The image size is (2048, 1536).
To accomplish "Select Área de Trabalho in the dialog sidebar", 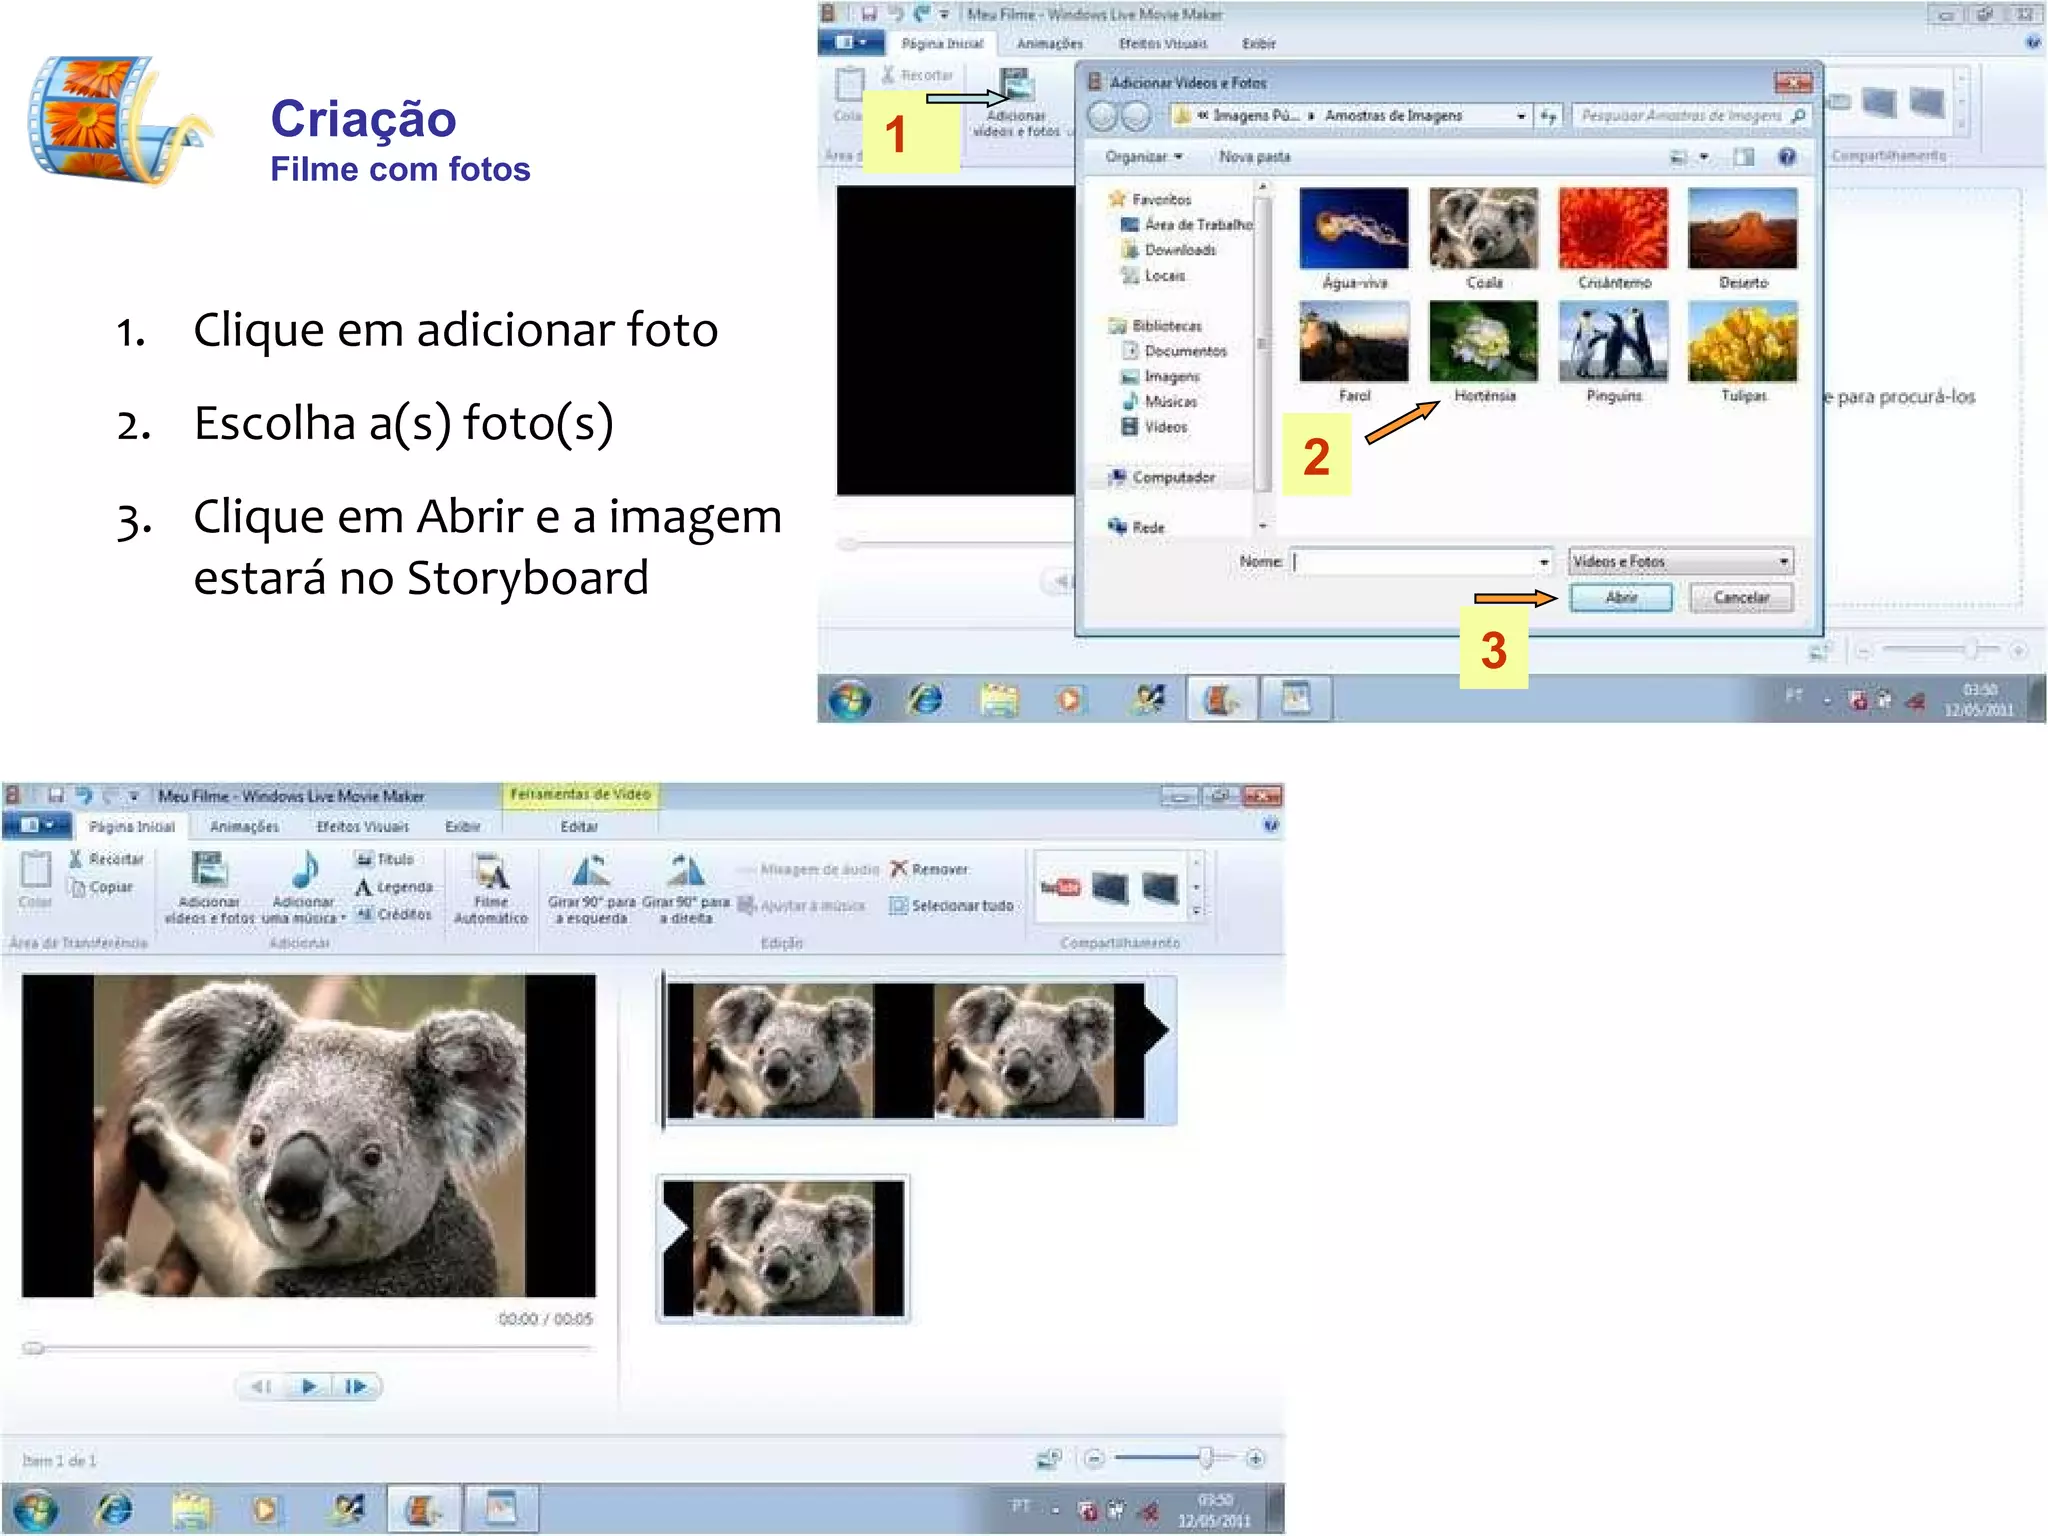I will click(x=1186, y=225).
